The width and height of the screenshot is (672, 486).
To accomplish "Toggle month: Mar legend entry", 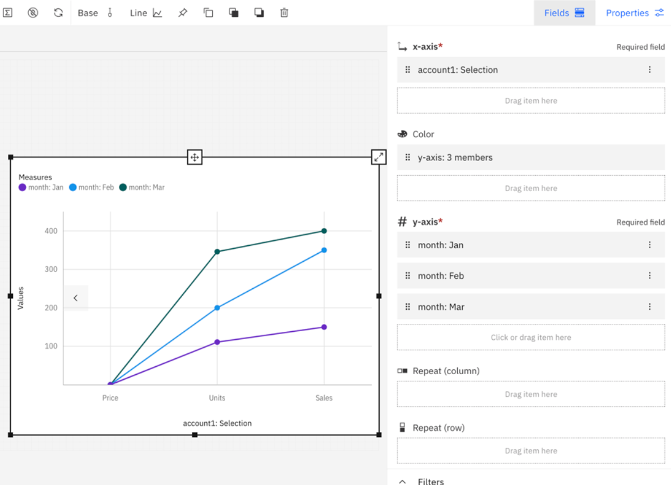I will click(x=142, y=187).
